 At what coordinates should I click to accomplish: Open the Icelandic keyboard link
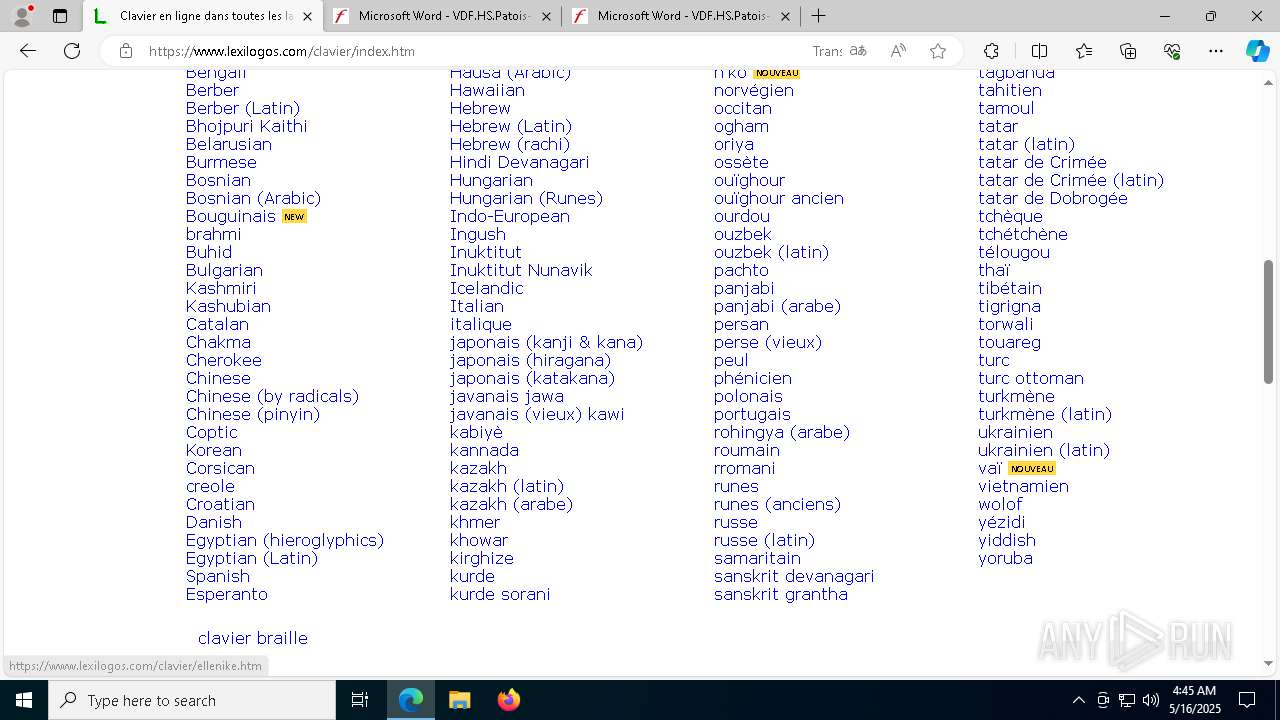pos(486,288)
